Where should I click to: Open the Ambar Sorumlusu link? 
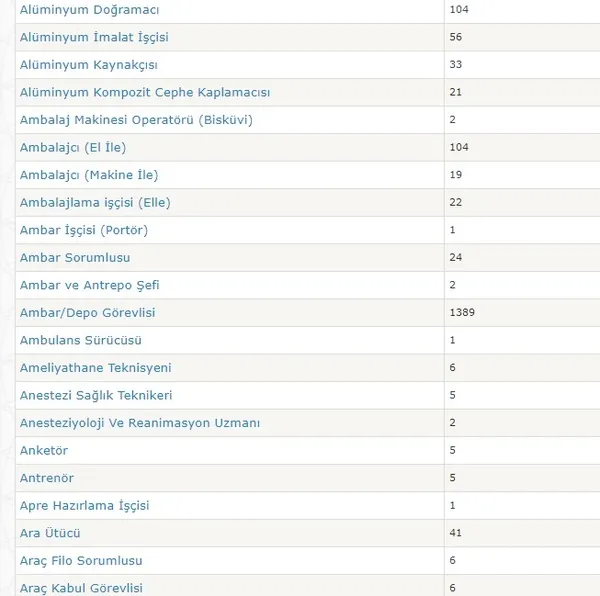(x=75, y=257)
